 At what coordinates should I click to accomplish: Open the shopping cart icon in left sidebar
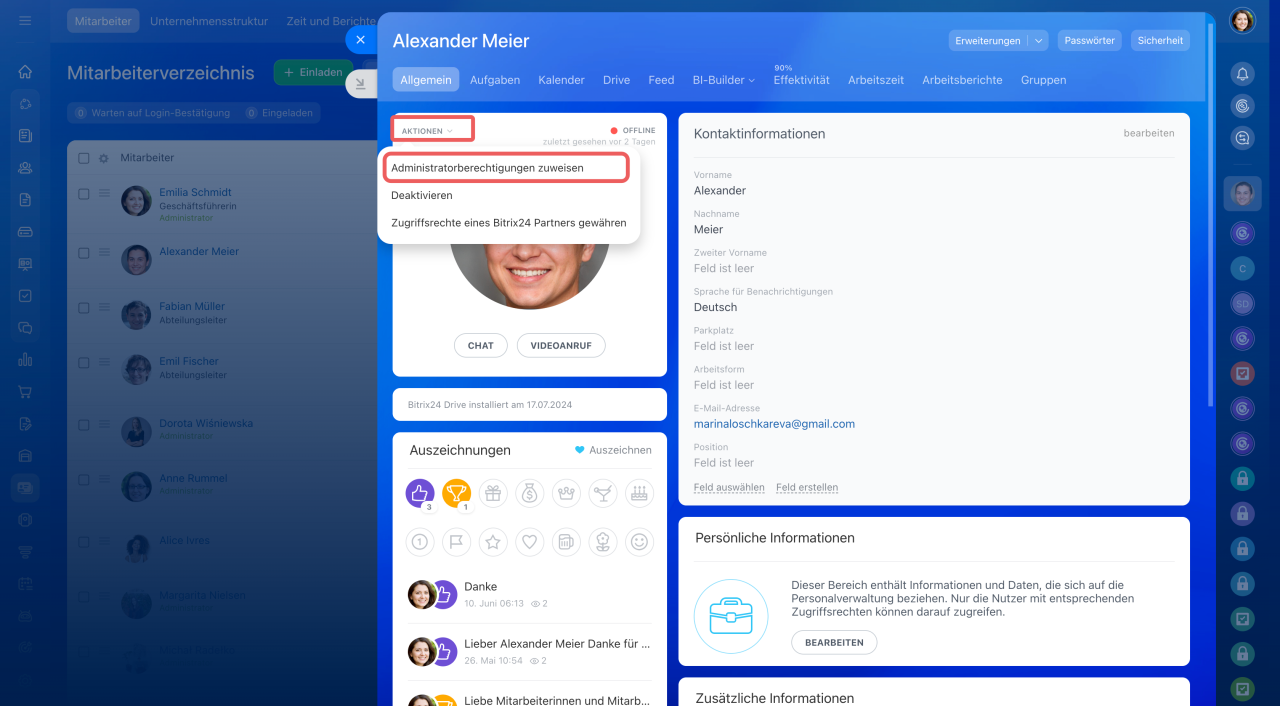click(25, 391)
